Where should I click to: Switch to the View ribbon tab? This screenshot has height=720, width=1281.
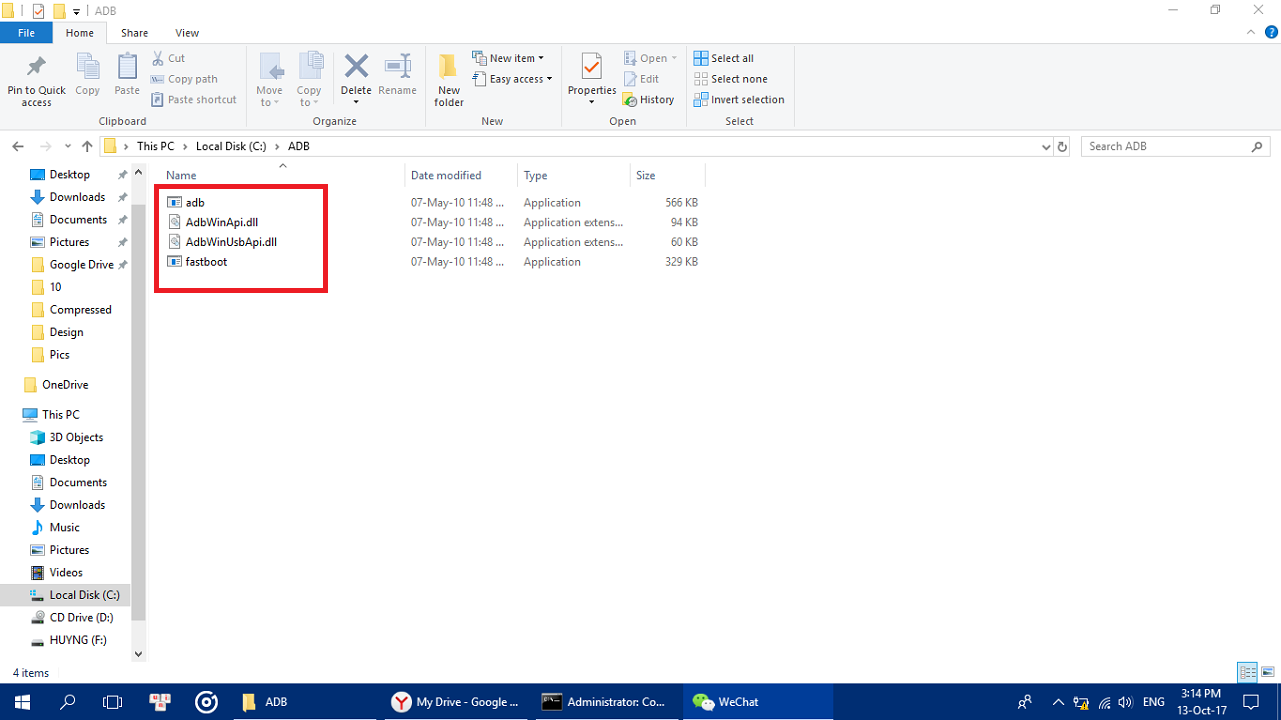(x=187, y=33)
